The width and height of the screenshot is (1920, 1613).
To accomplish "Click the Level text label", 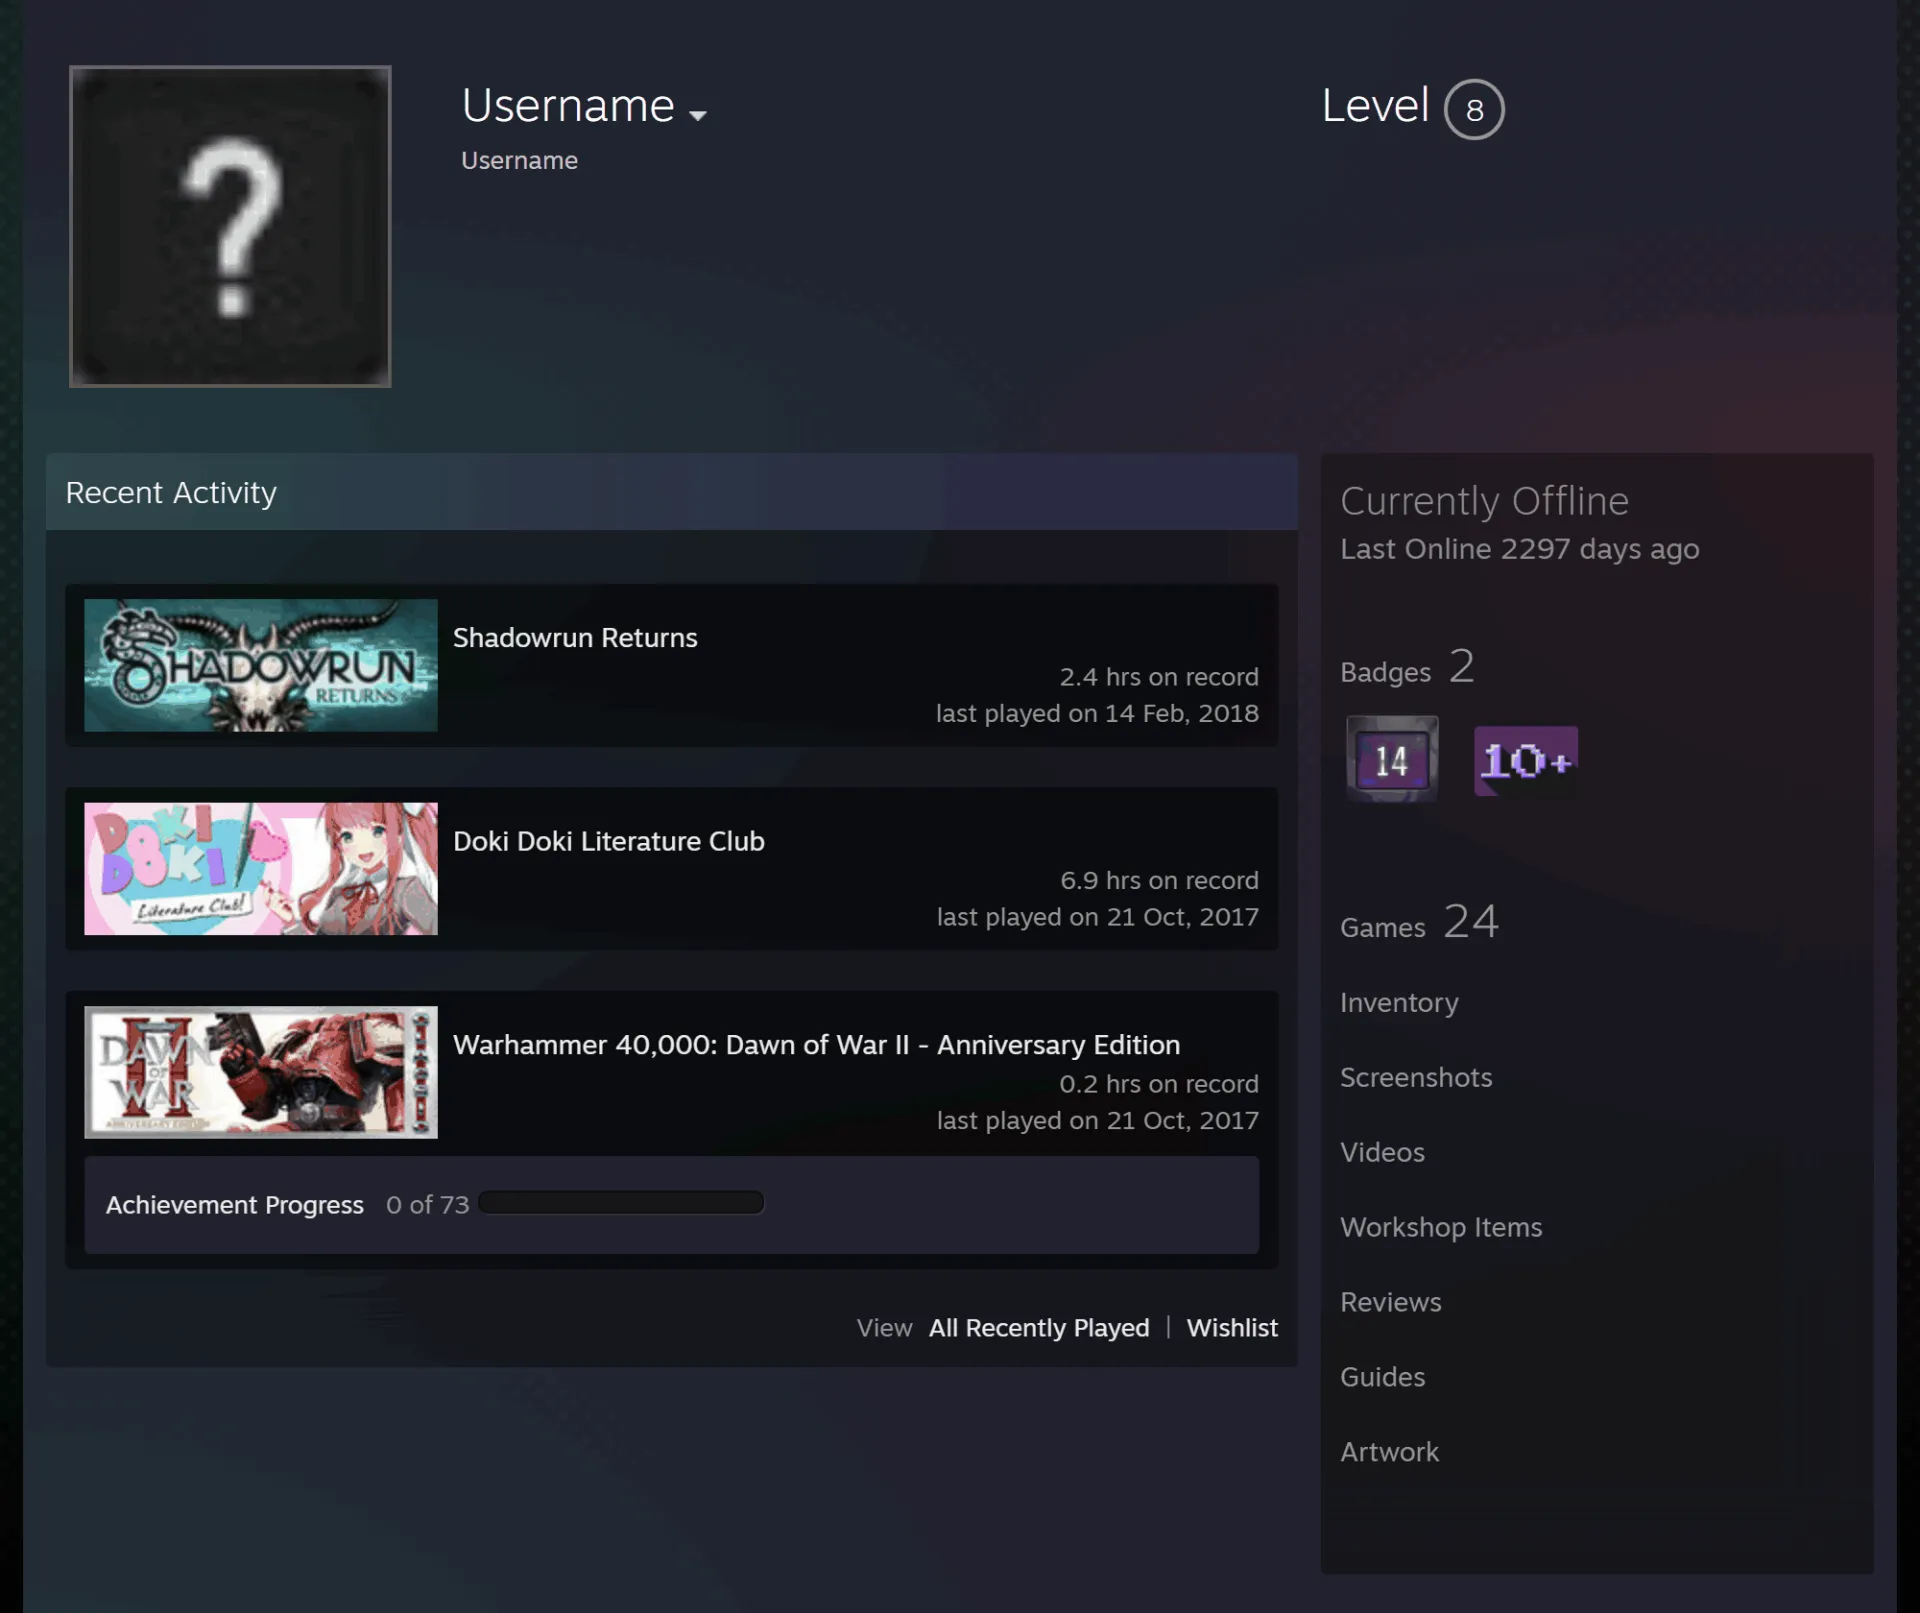I will [1375, 105].
